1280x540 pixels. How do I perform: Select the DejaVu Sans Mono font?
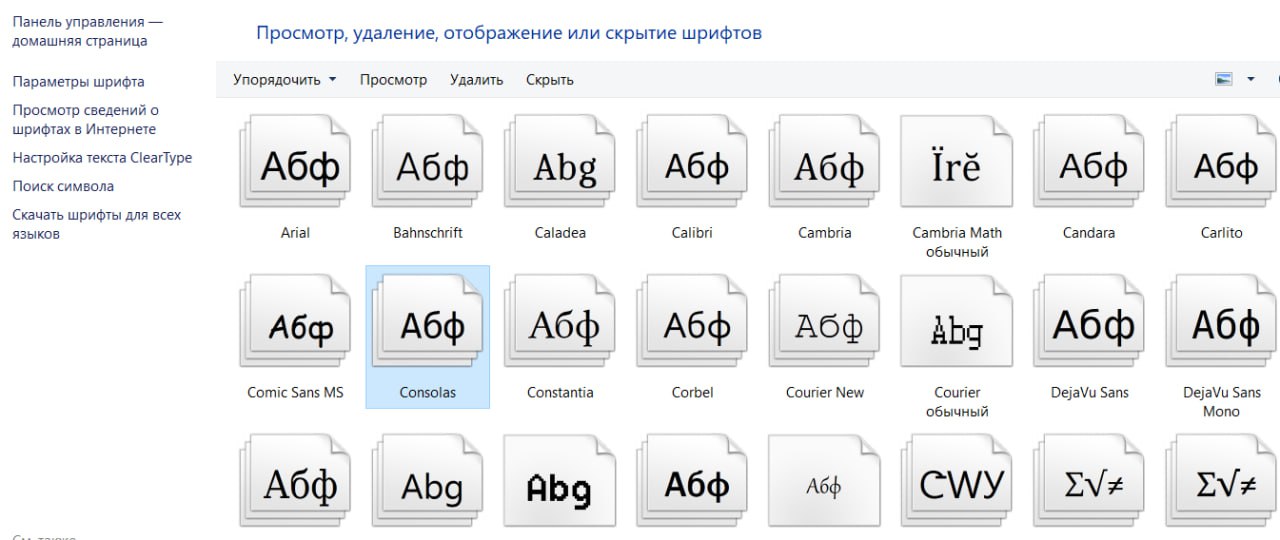click(x=1221, y=327)
